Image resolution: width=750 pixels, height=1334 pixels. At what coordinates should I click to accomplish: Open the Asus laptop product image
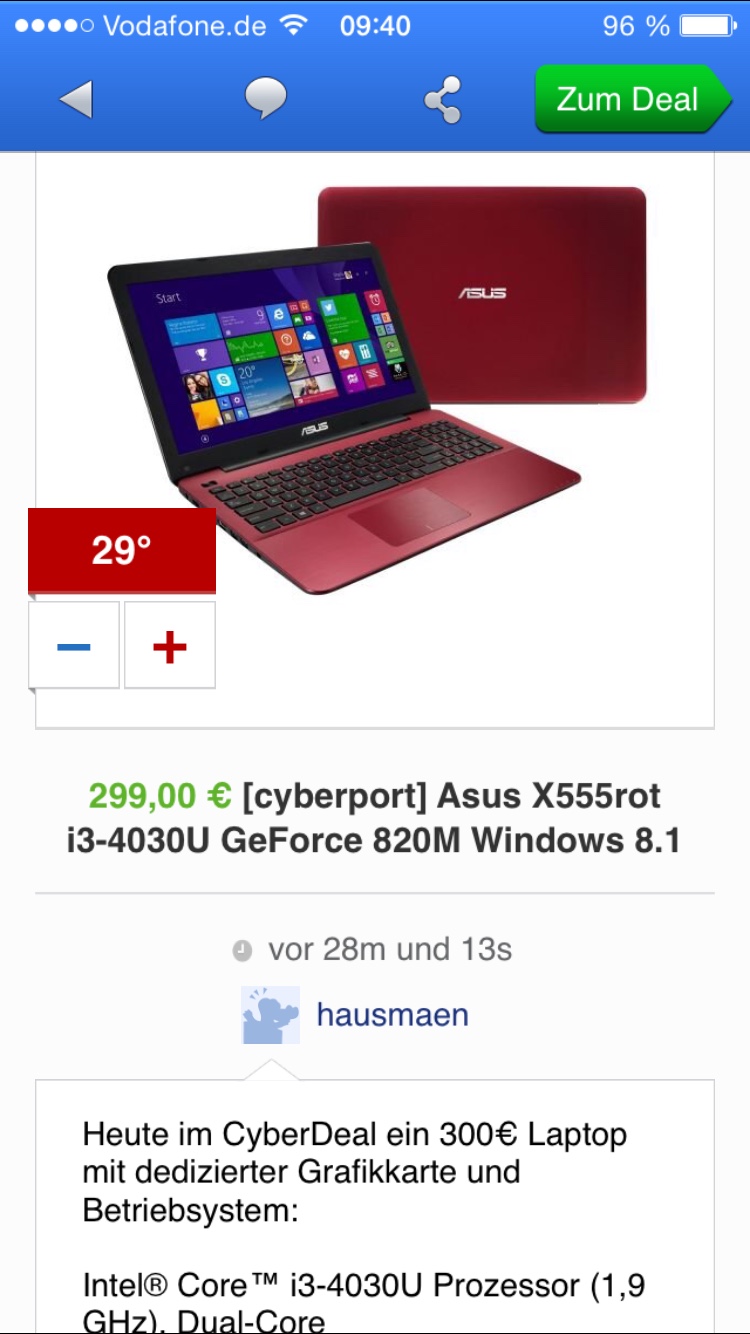pos(375,390)
